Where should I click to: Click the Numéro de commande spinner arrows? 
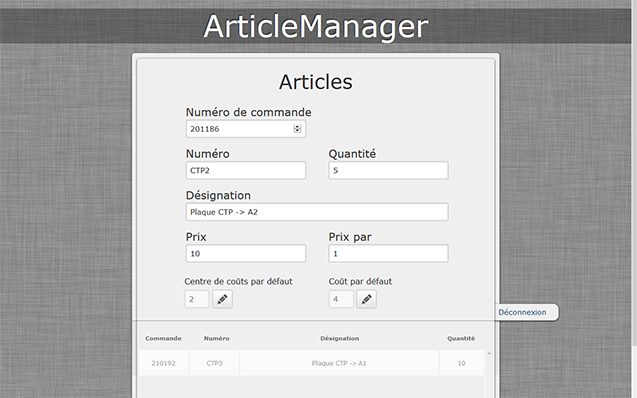(297, 129)
